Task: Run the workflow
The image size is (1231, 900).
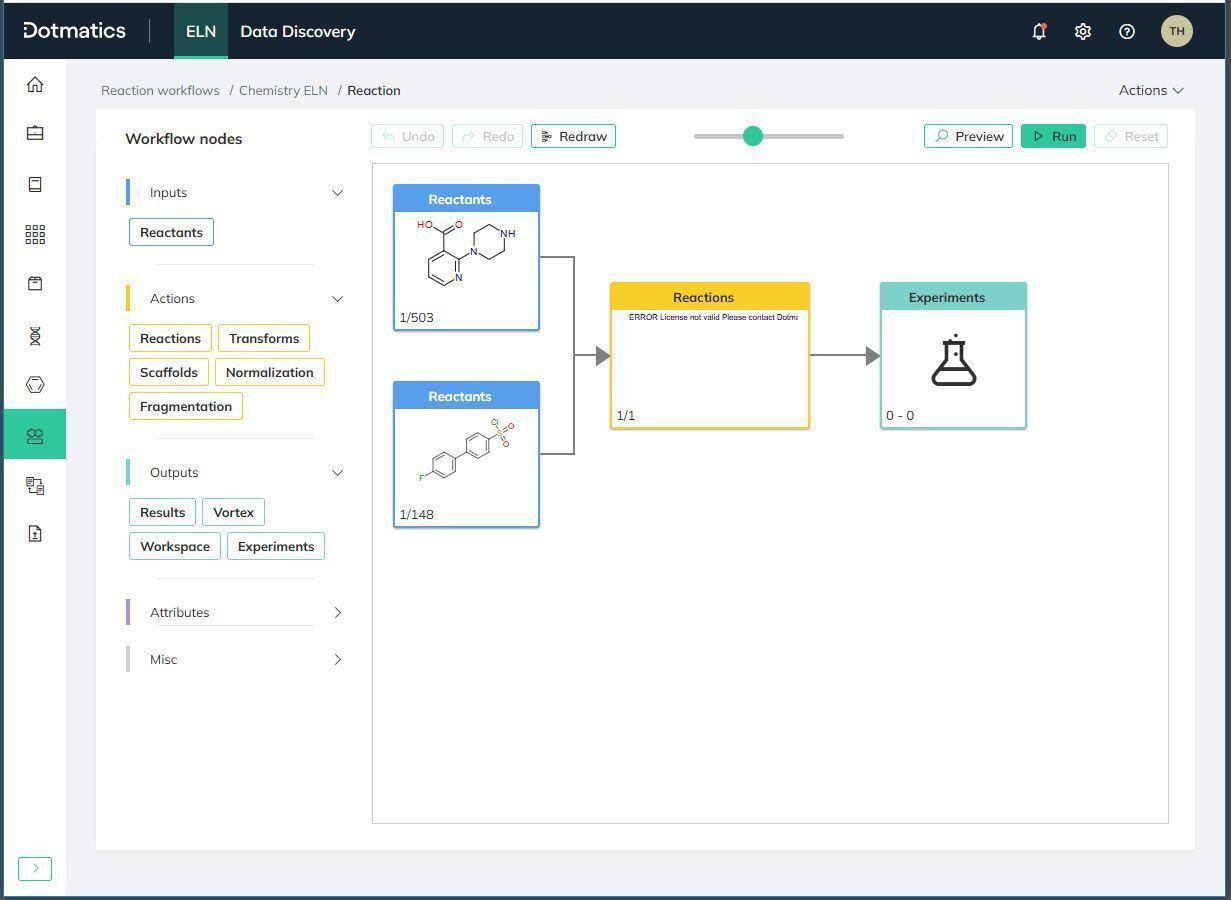Action: pos(1053,136)
